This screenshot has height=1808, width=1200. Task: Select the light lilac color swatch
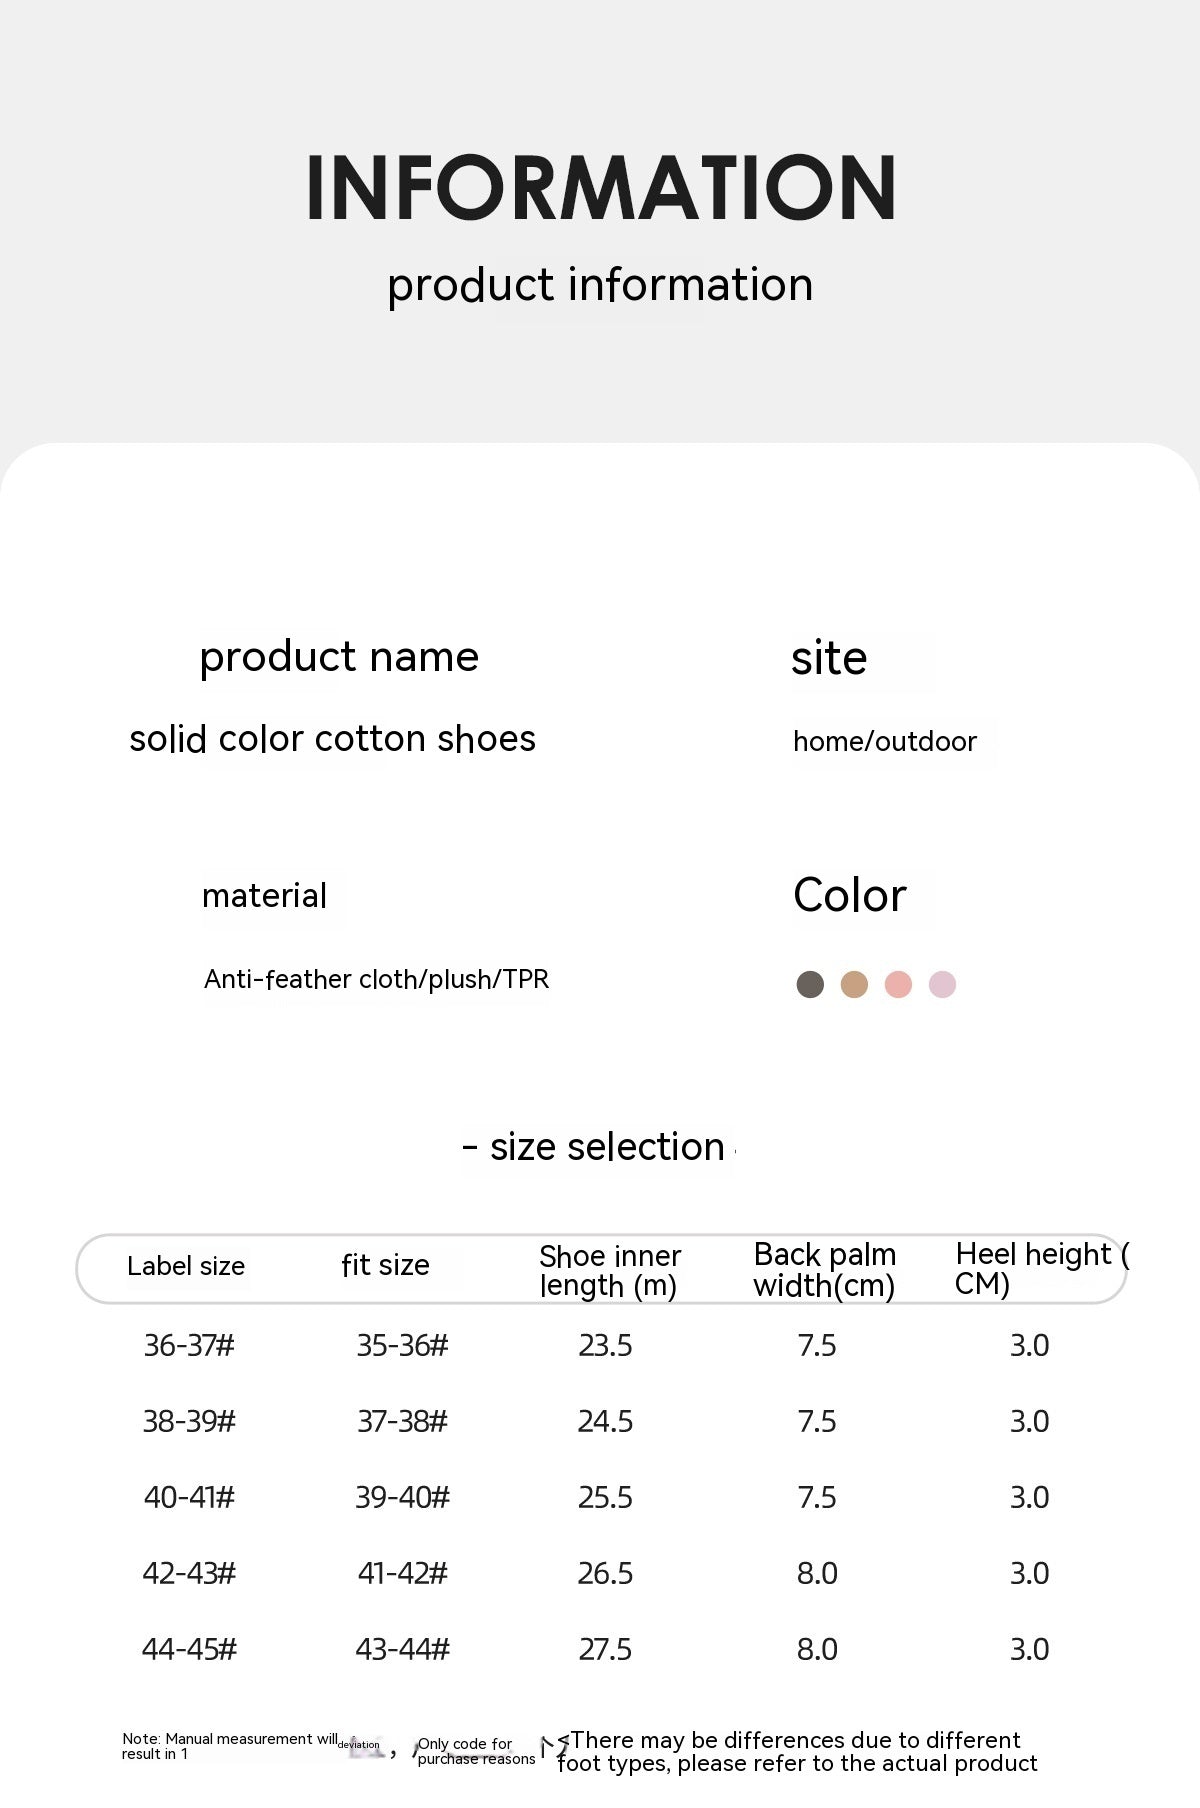click(942, 984)
